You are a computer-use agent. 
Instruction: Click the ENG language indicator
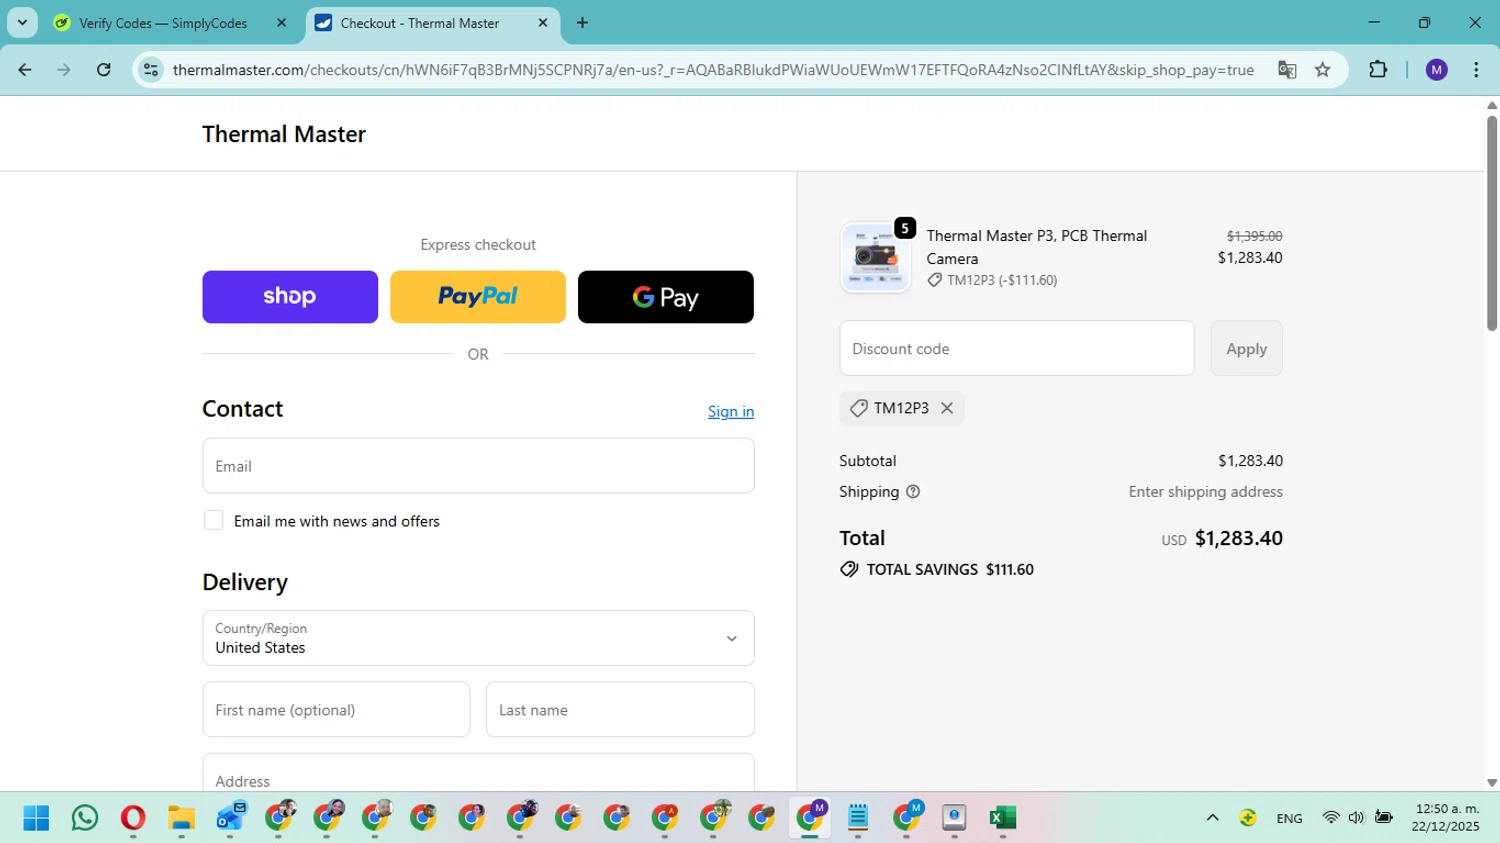click(1289, 818)
